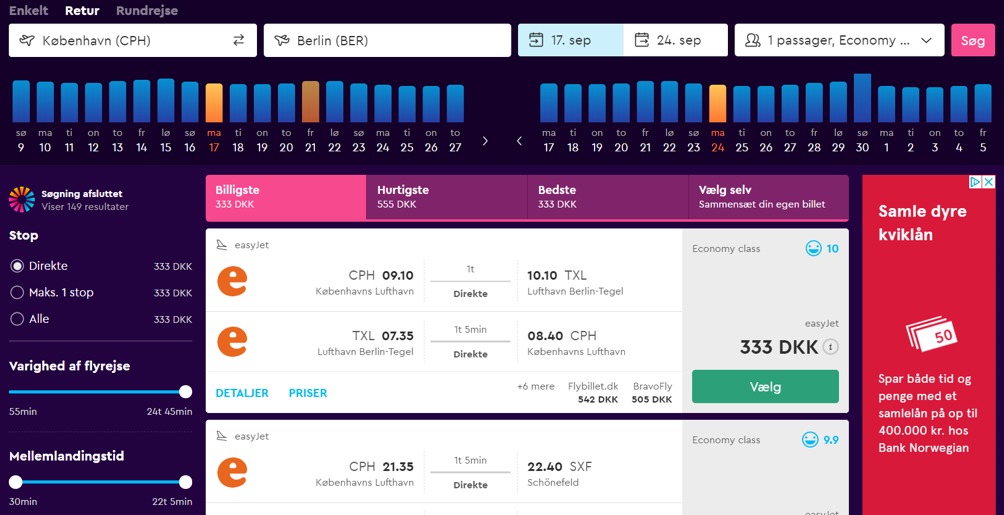Select the Alle stop filter

coord(17,319)
